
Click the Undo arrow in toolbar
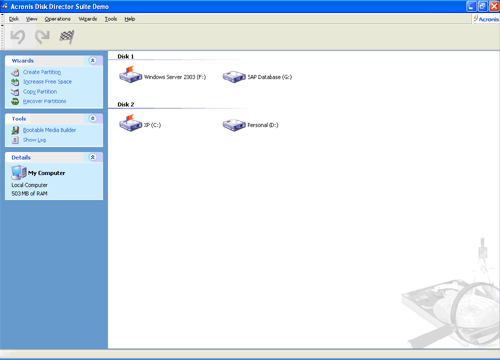(x=18, y=37)
